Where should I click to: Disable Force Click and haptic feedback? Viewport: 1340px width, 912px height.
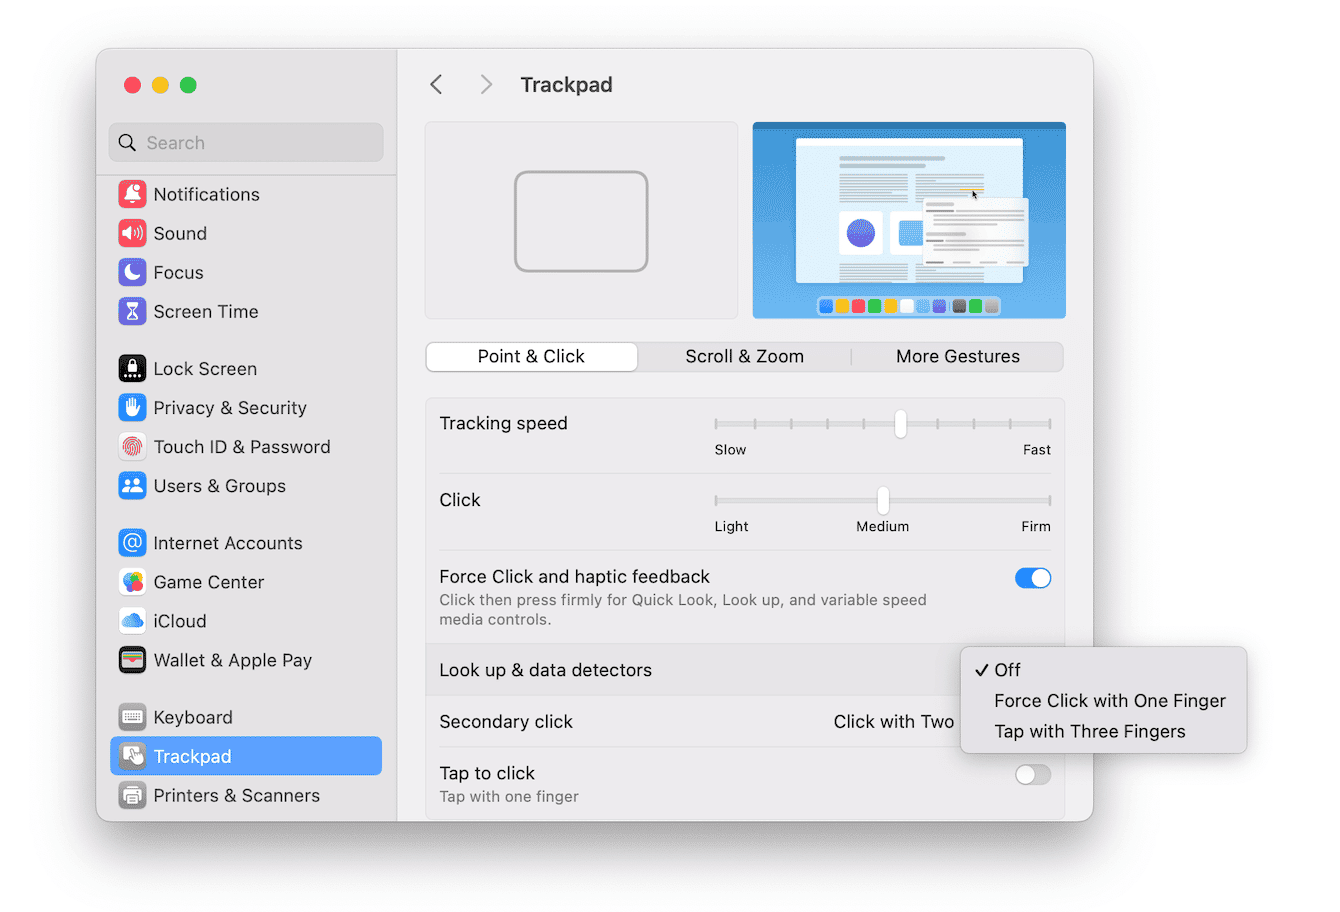coord(1033,578)
